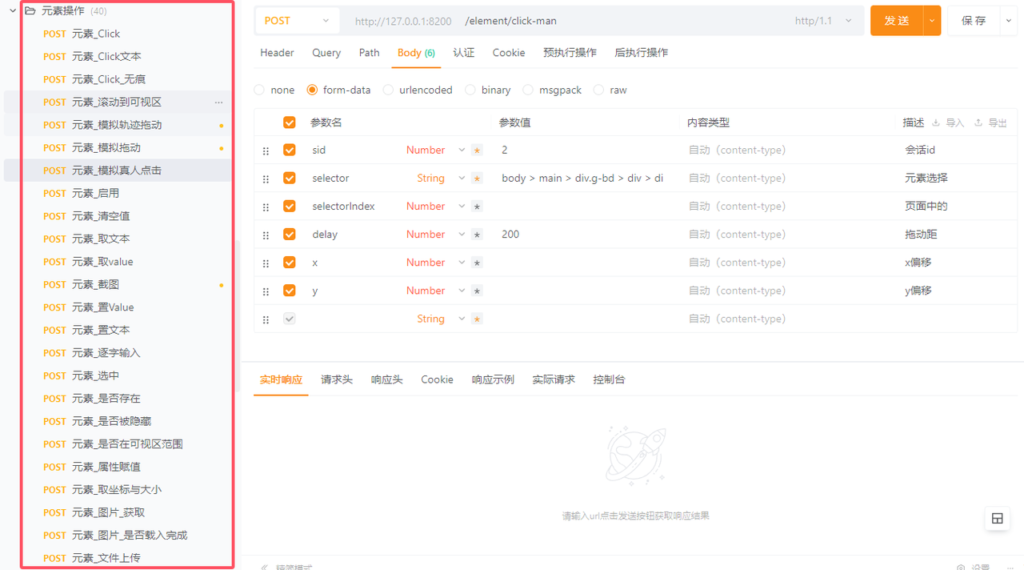
Task: Collapse the 元素操作 folder chevron
Action: coord(12,10)
